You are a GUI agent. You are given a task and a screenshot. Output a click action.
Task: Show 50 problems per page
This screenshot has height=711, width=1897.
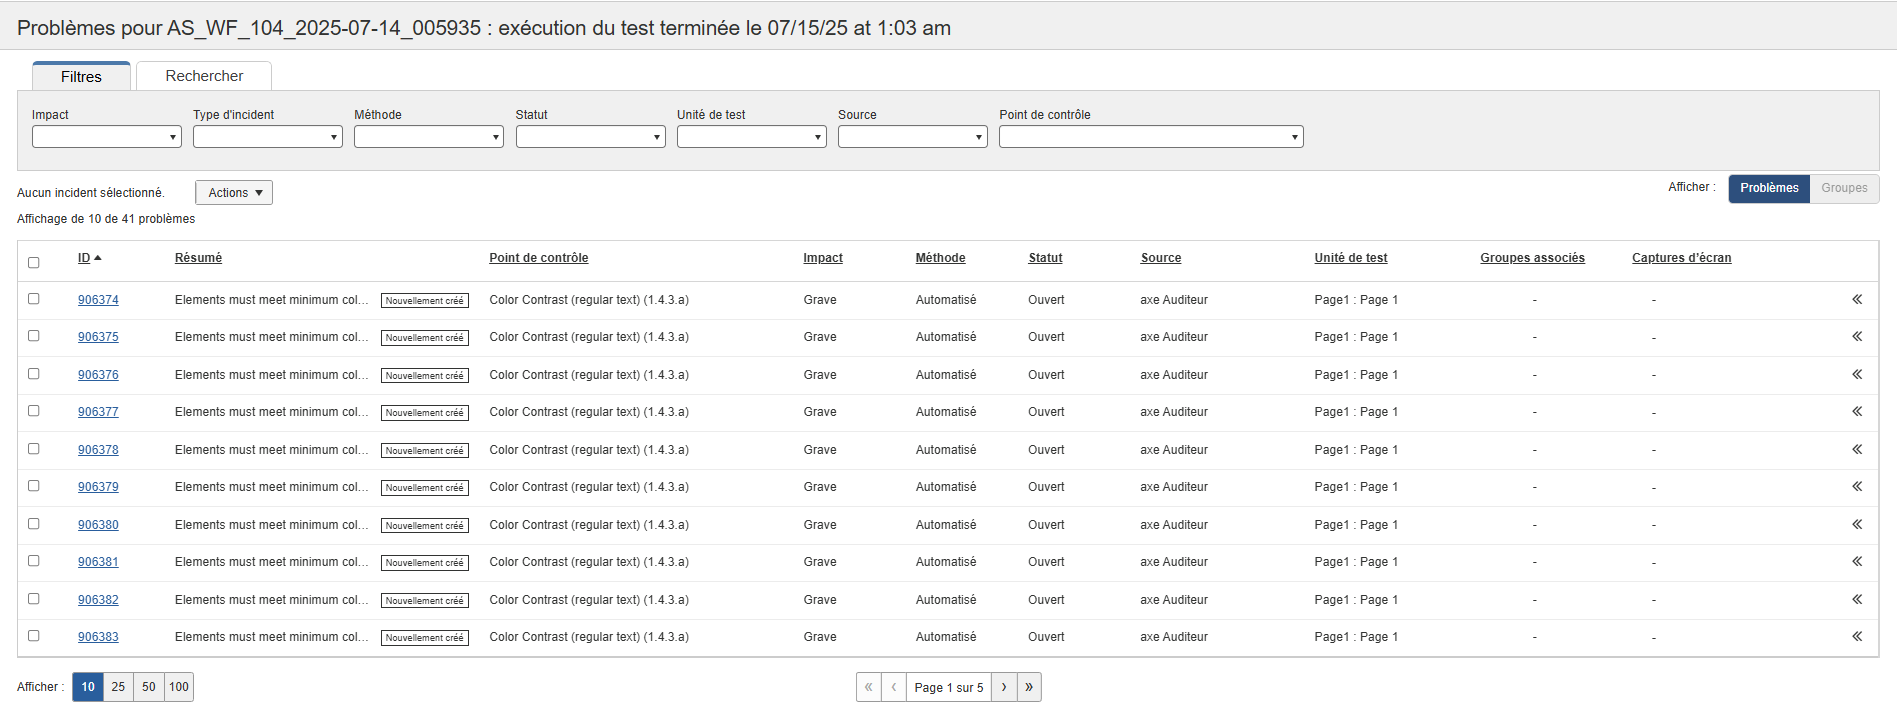(x=149, y=687)
